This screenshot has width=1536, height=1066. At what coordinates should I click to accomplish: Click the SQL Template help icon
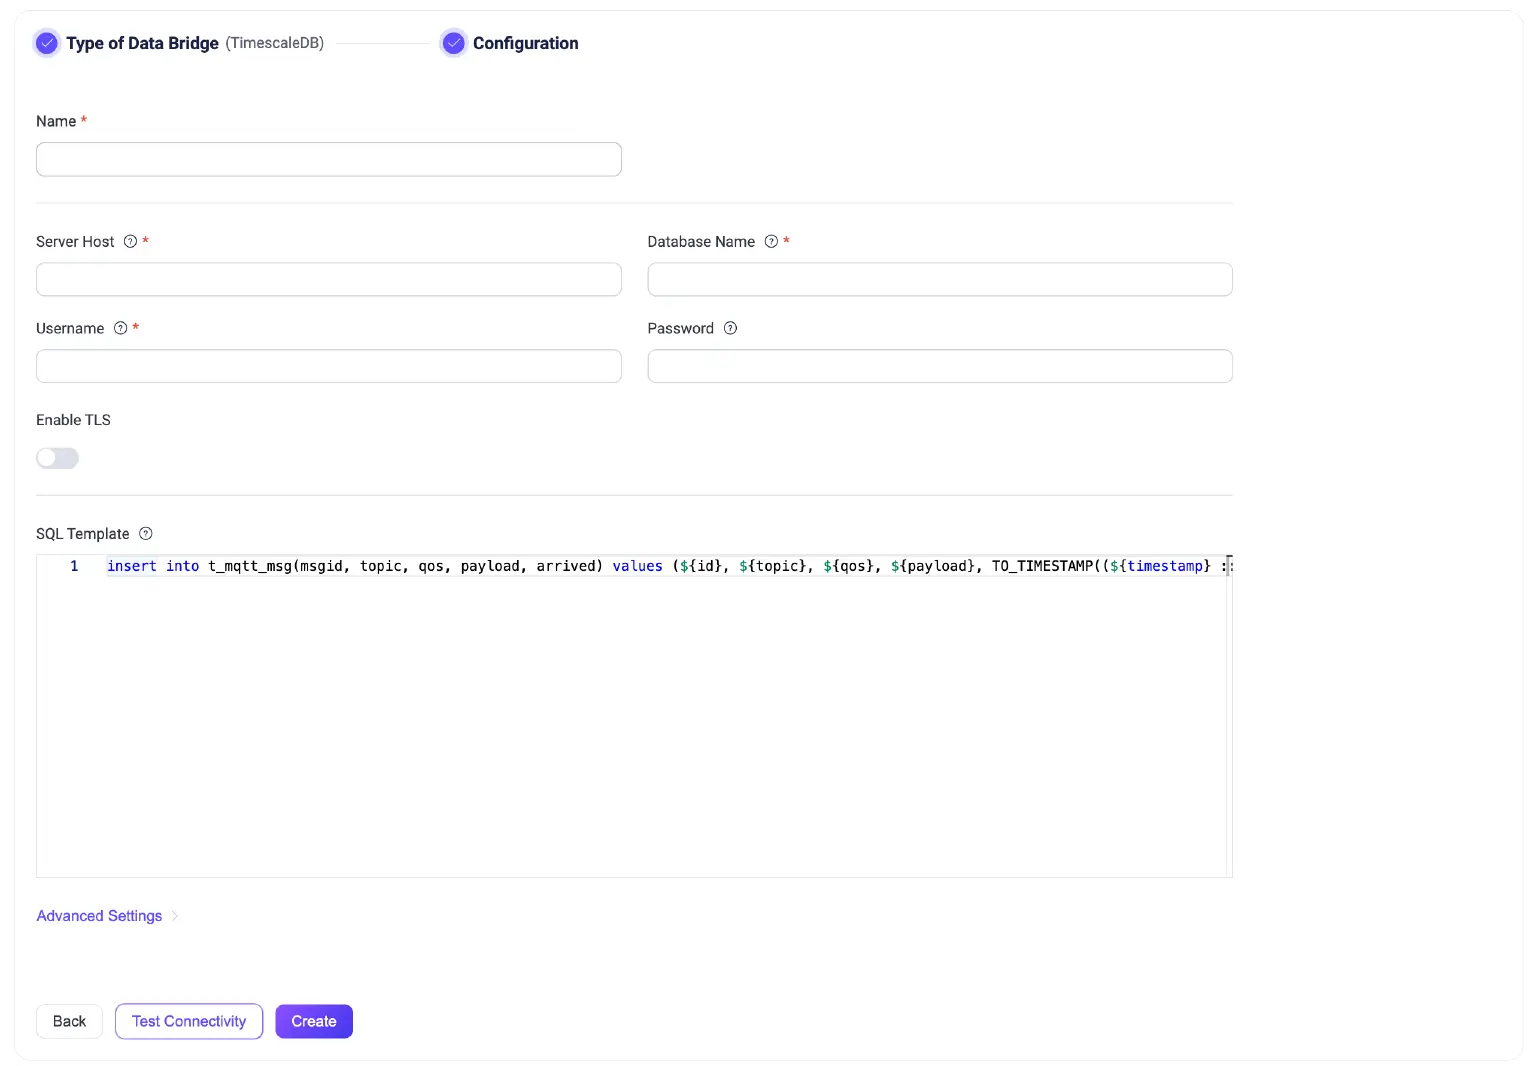pyautogui.click(x=146, y=534)
